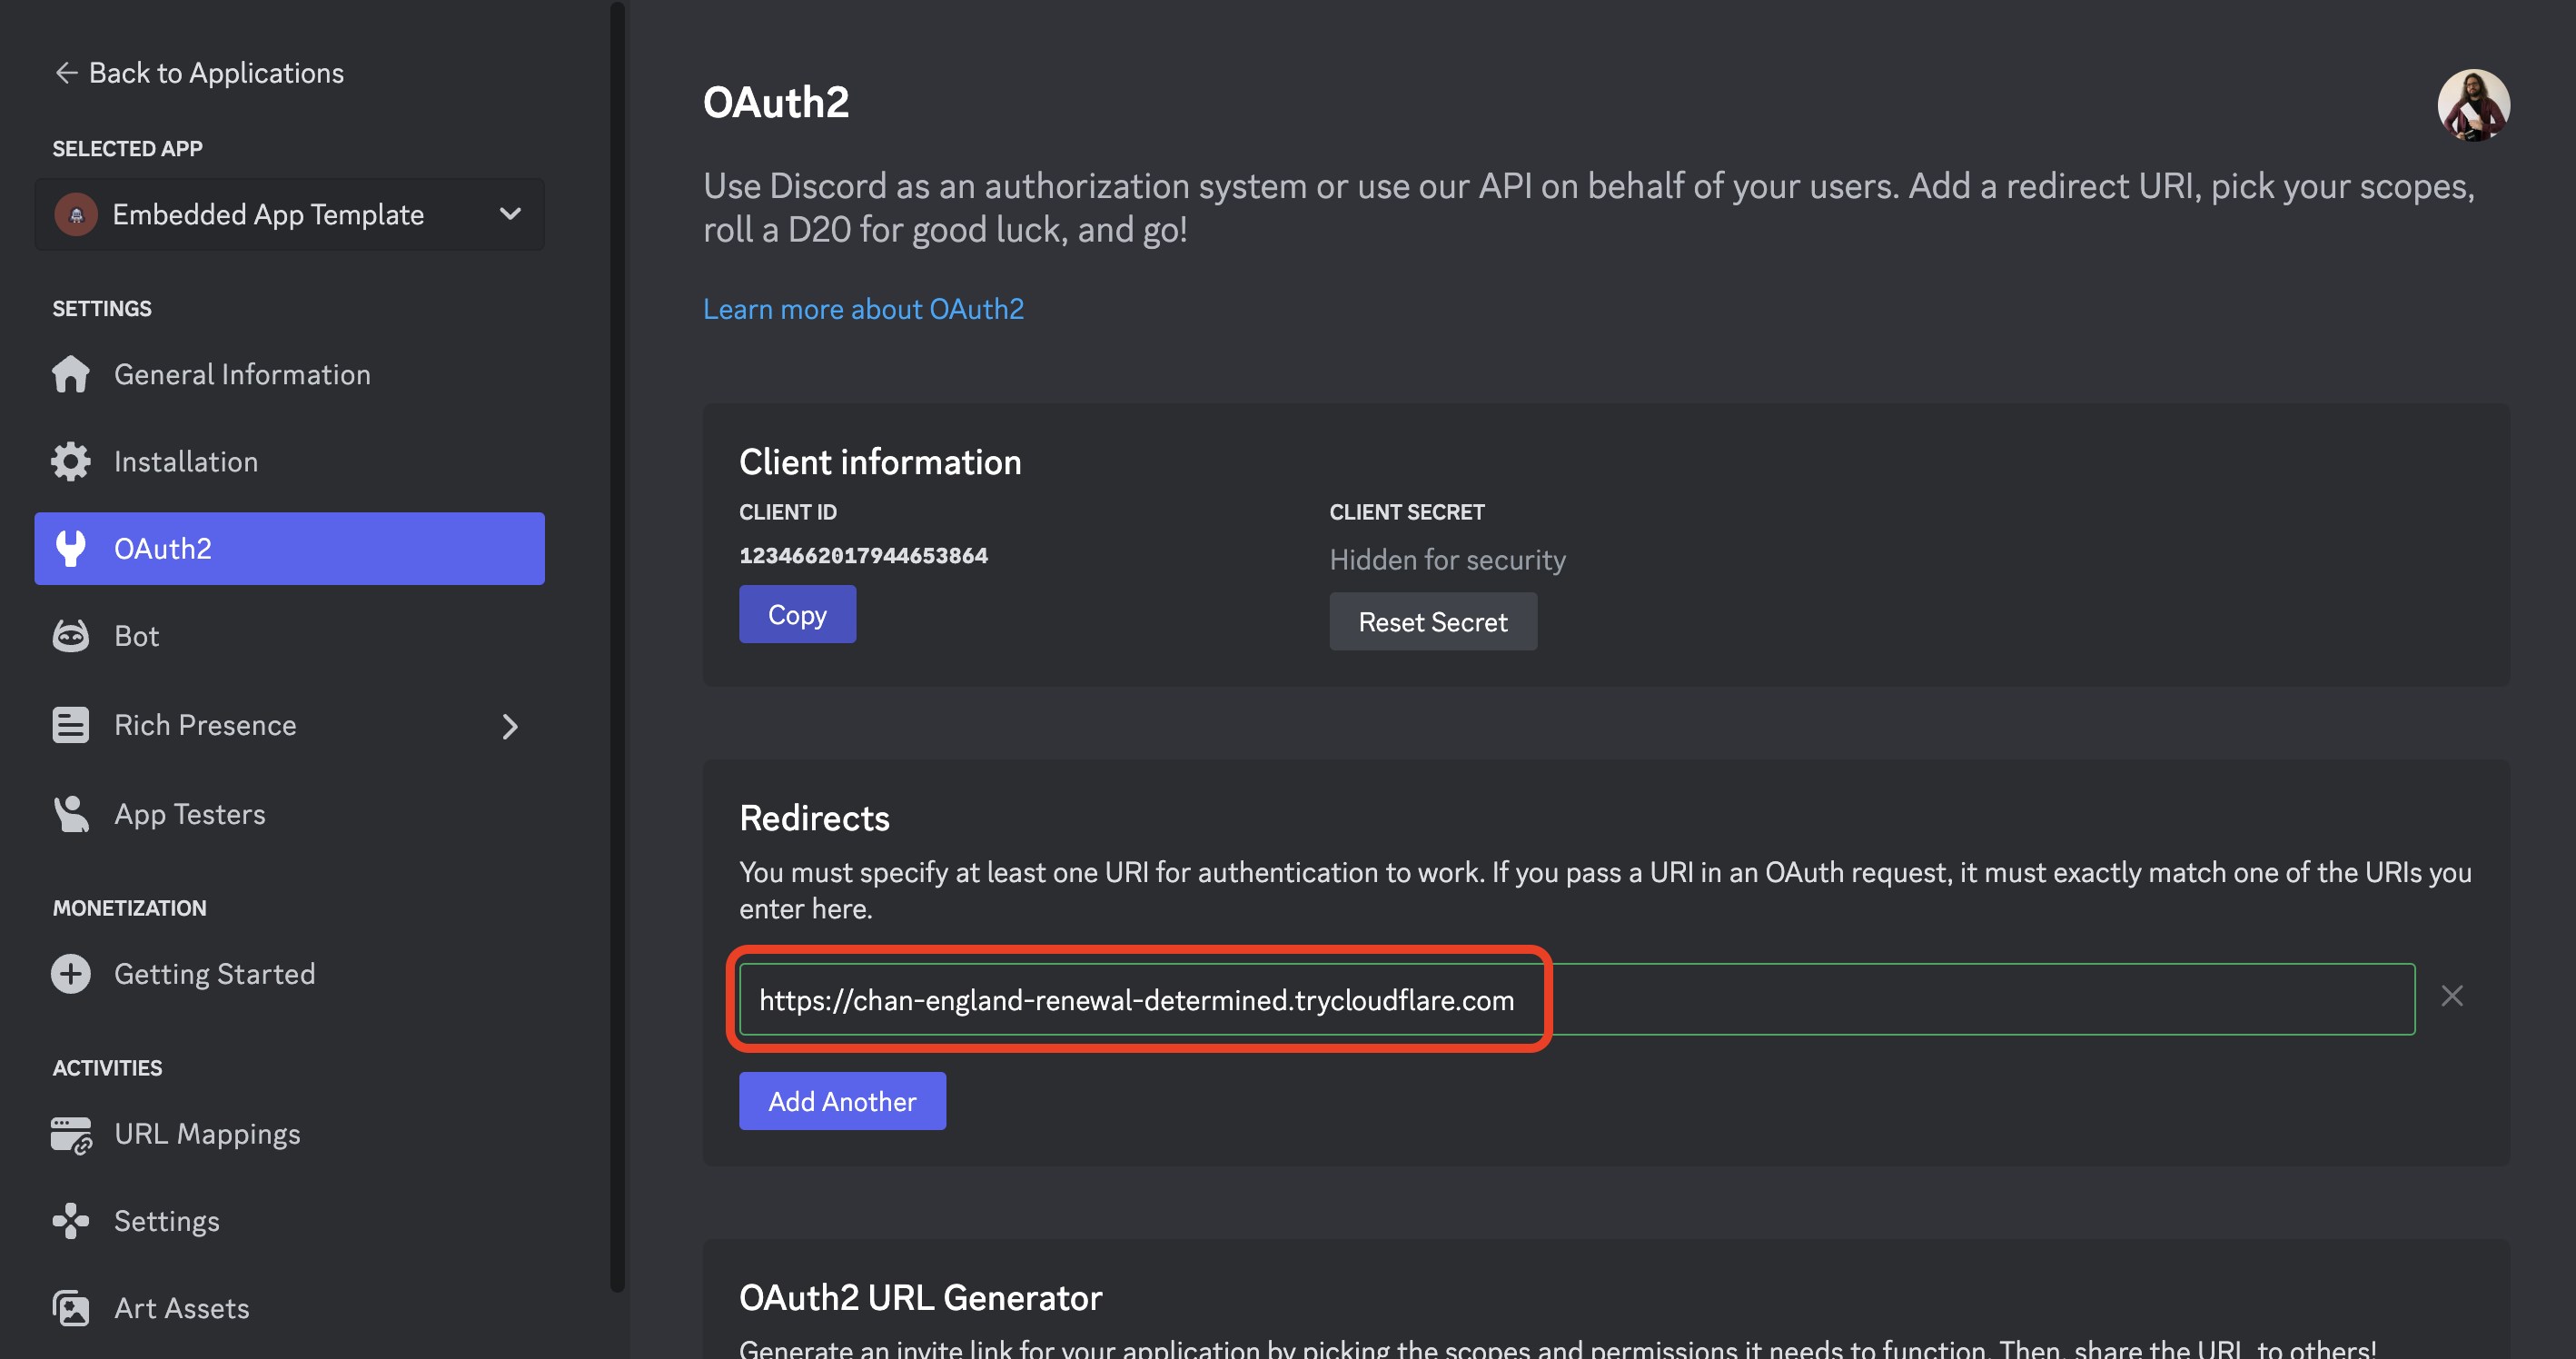2576x1359 pixels.
Task: Click the Installation gear icon
Action: pyautogui.click(x=71, y=461)
